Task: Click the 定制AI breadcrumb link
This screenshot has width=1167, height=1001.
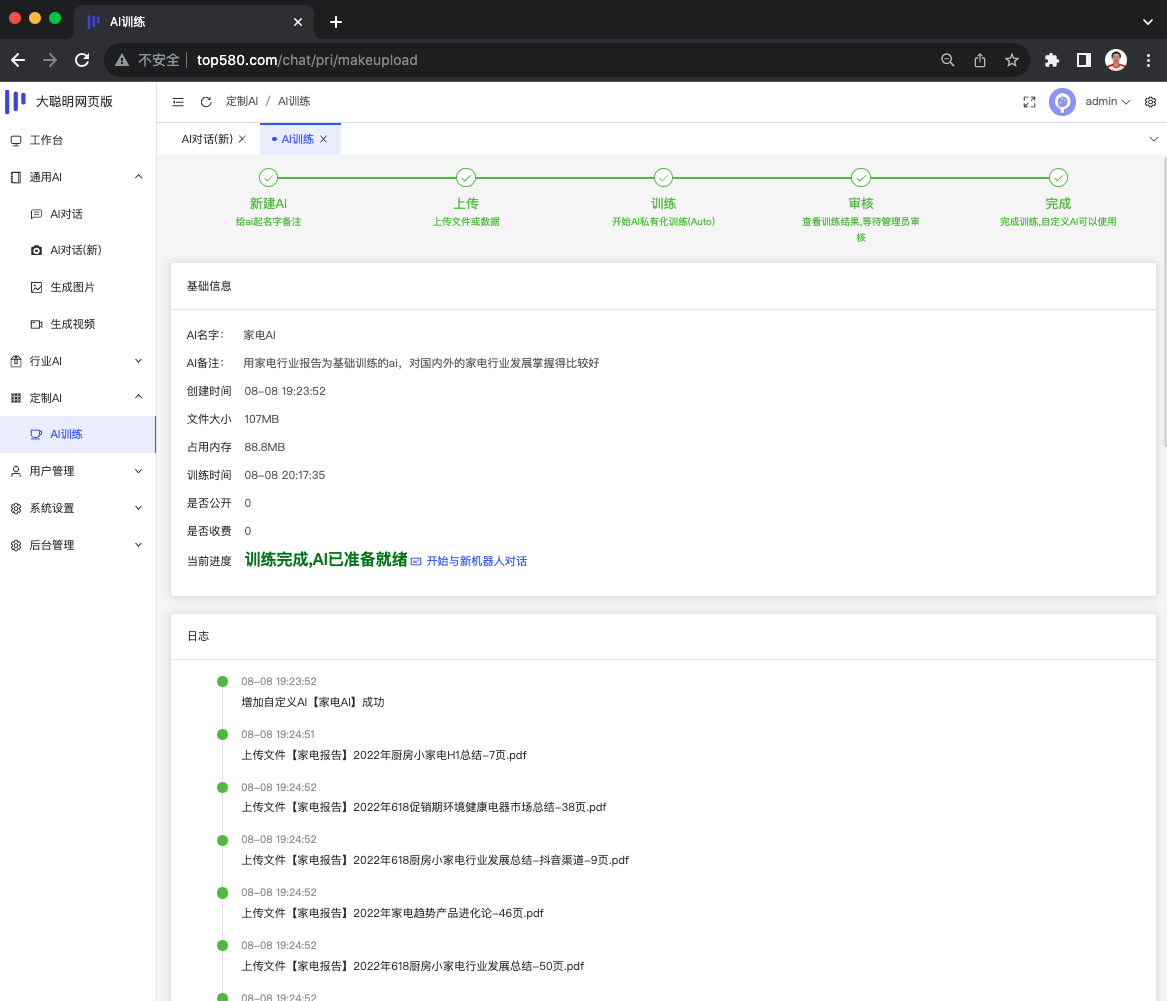Action: point(242,102)
